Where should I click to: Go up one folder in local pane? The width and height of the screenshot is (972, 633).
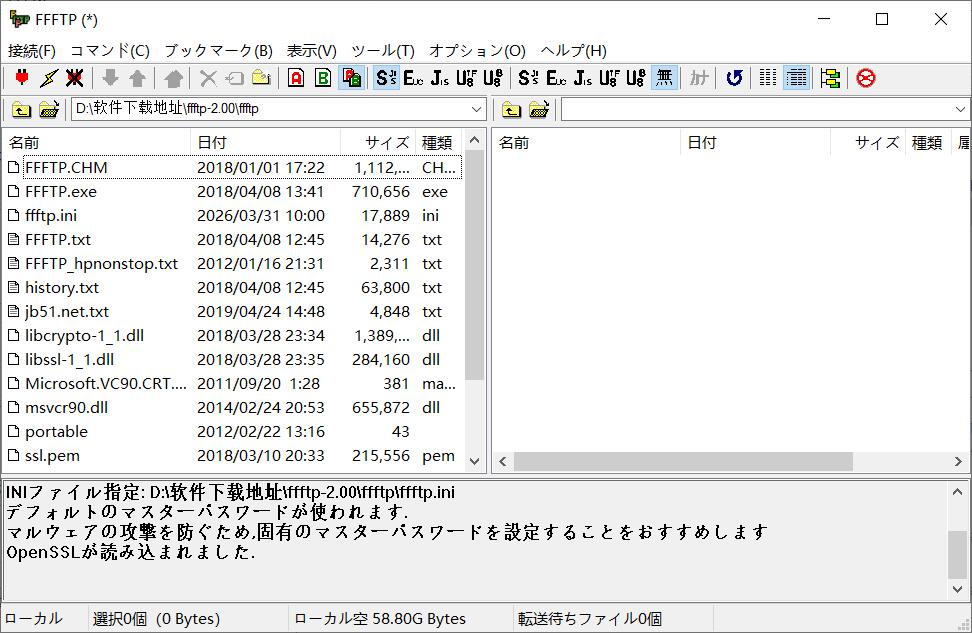pos(22,110)
